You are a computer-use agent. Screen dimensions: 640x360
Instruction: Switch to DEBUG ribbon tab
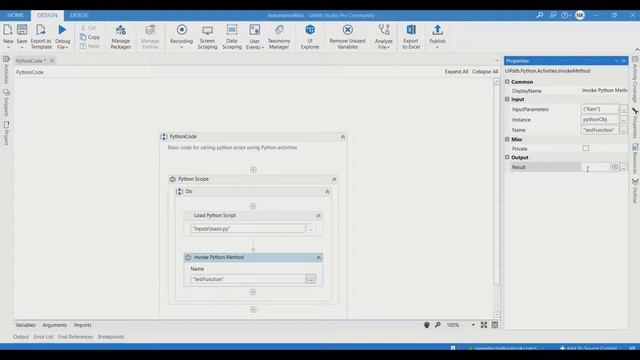pos(79,15)
